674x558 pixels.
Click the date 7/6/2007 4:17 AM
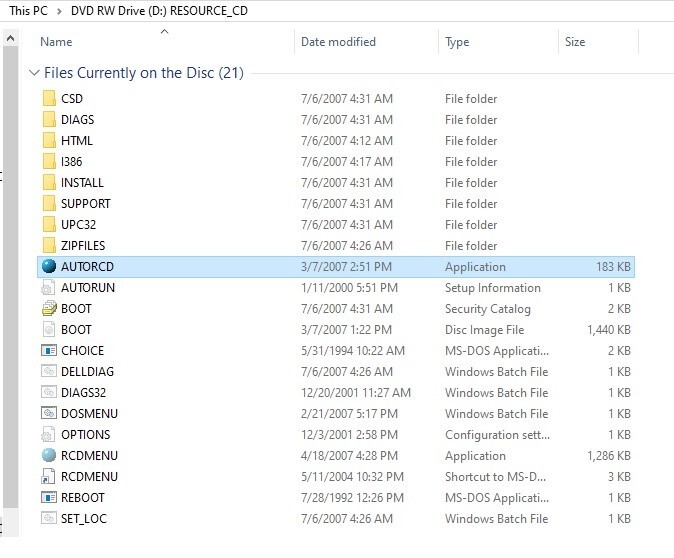click(x=347, y=162)
